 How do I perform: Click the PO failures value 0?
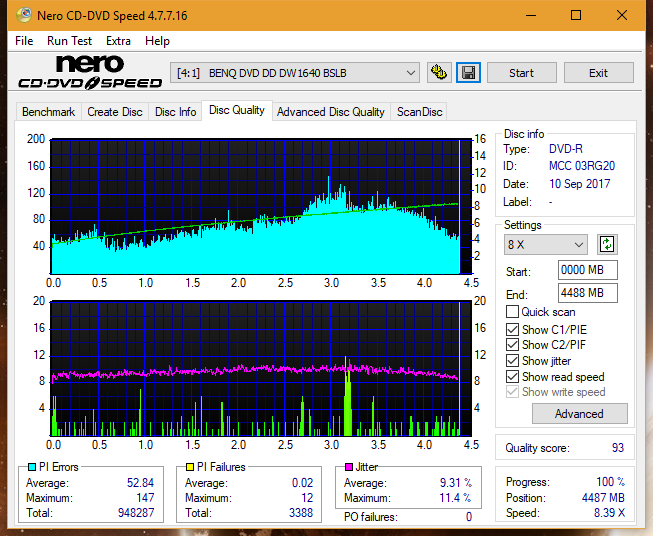pos(469,517)
